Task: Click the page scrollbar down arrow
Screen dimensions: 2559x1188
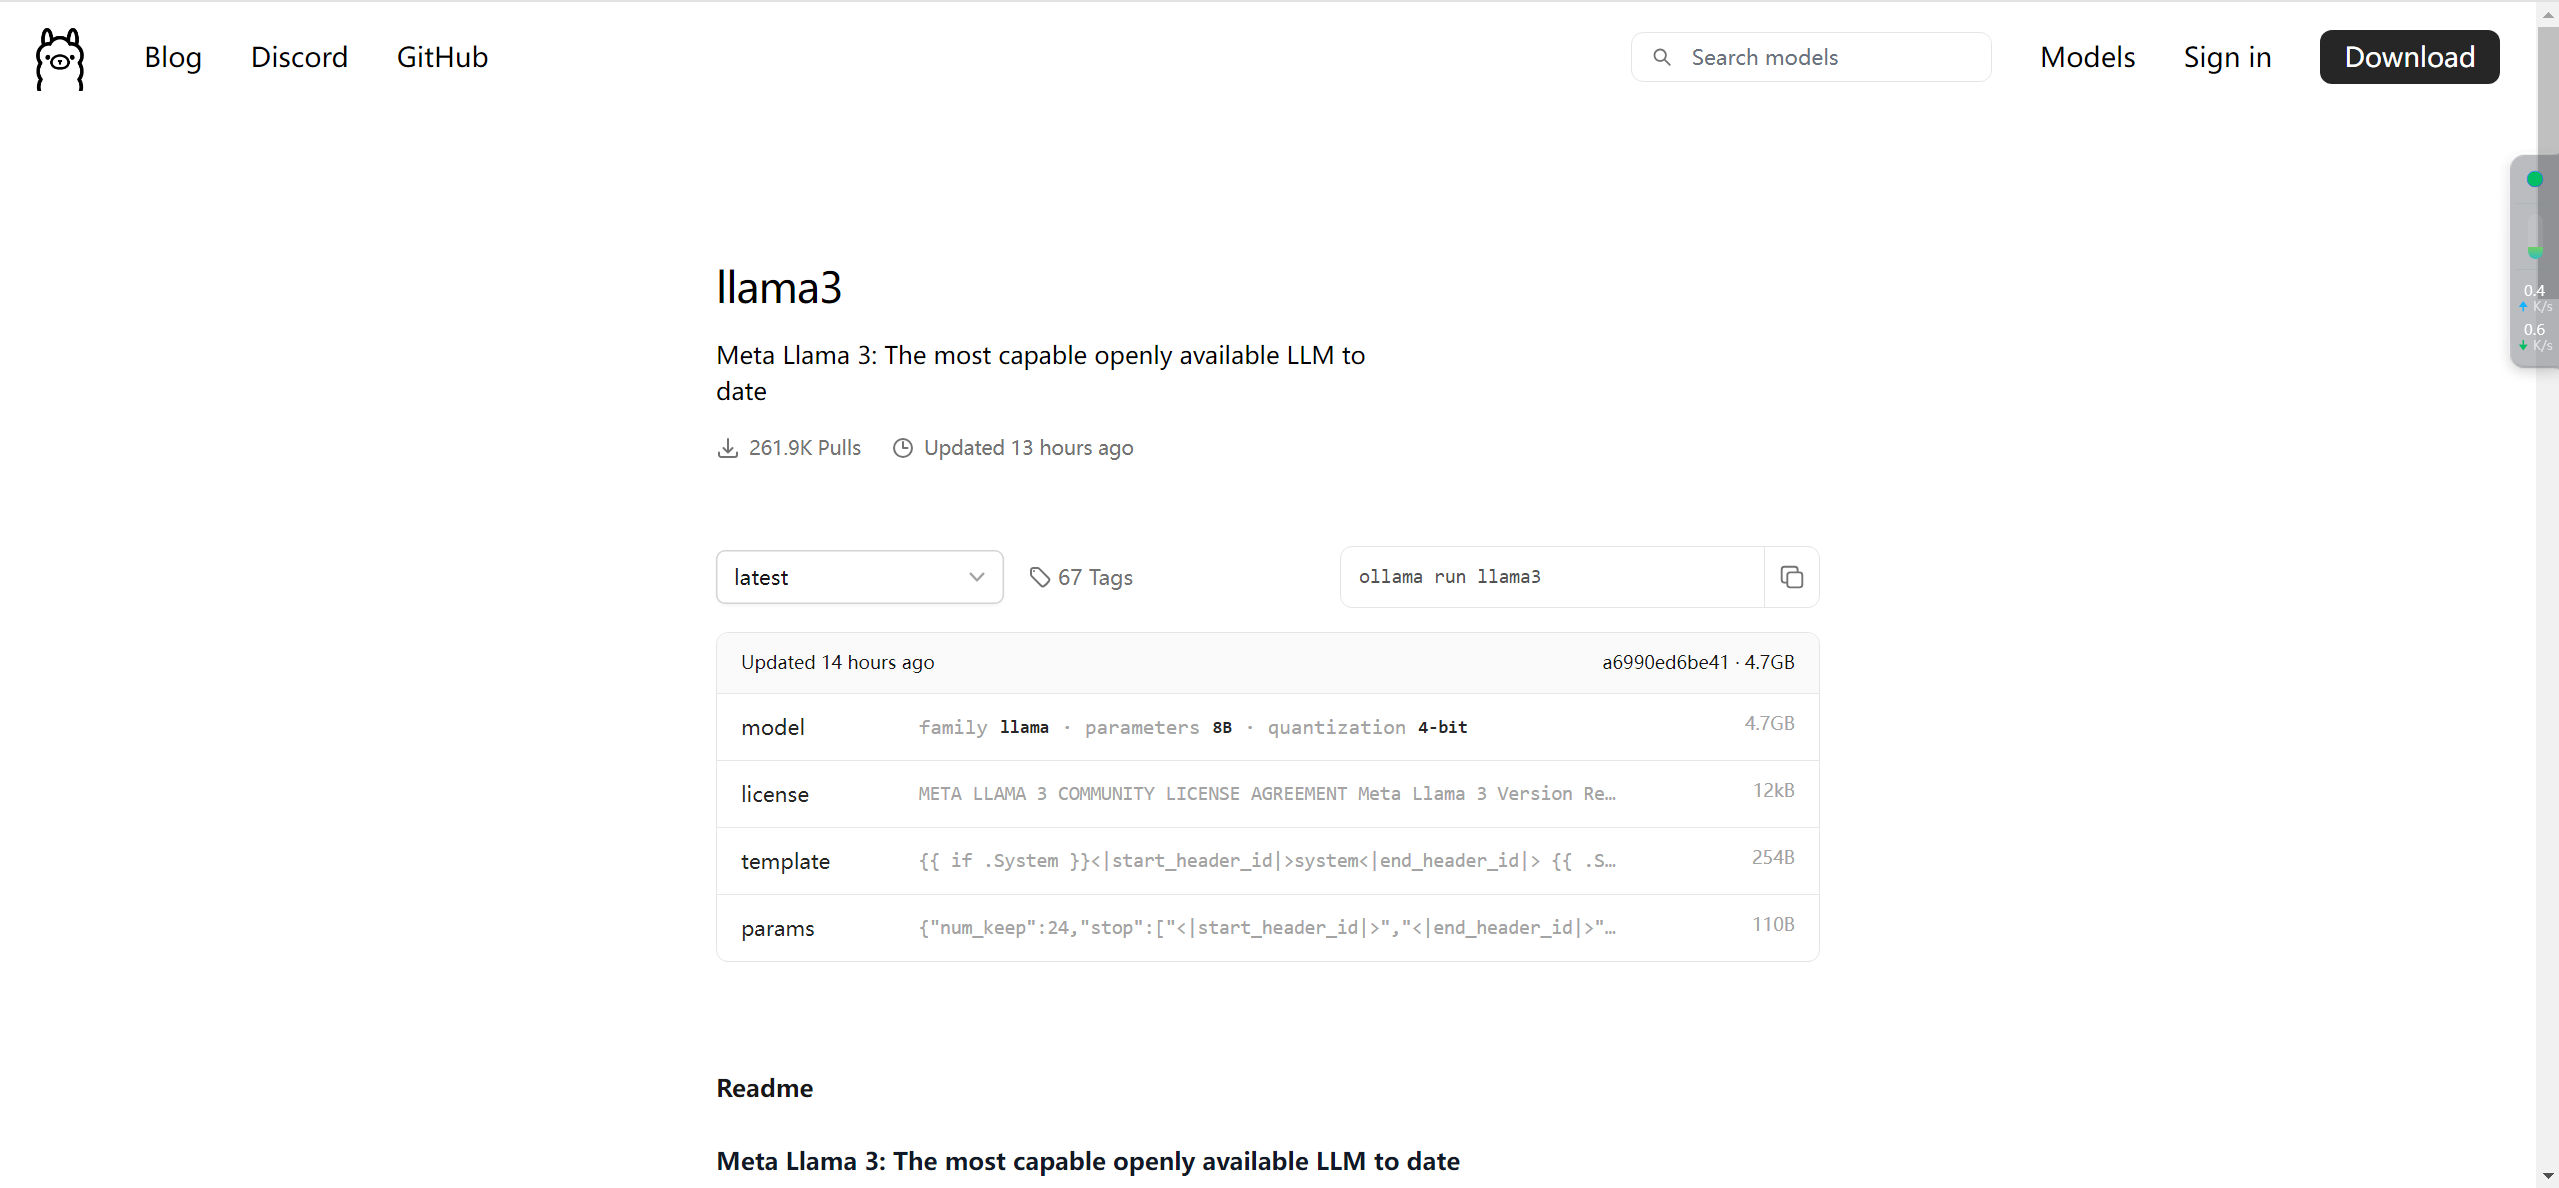Action: coord(2547,1177)
